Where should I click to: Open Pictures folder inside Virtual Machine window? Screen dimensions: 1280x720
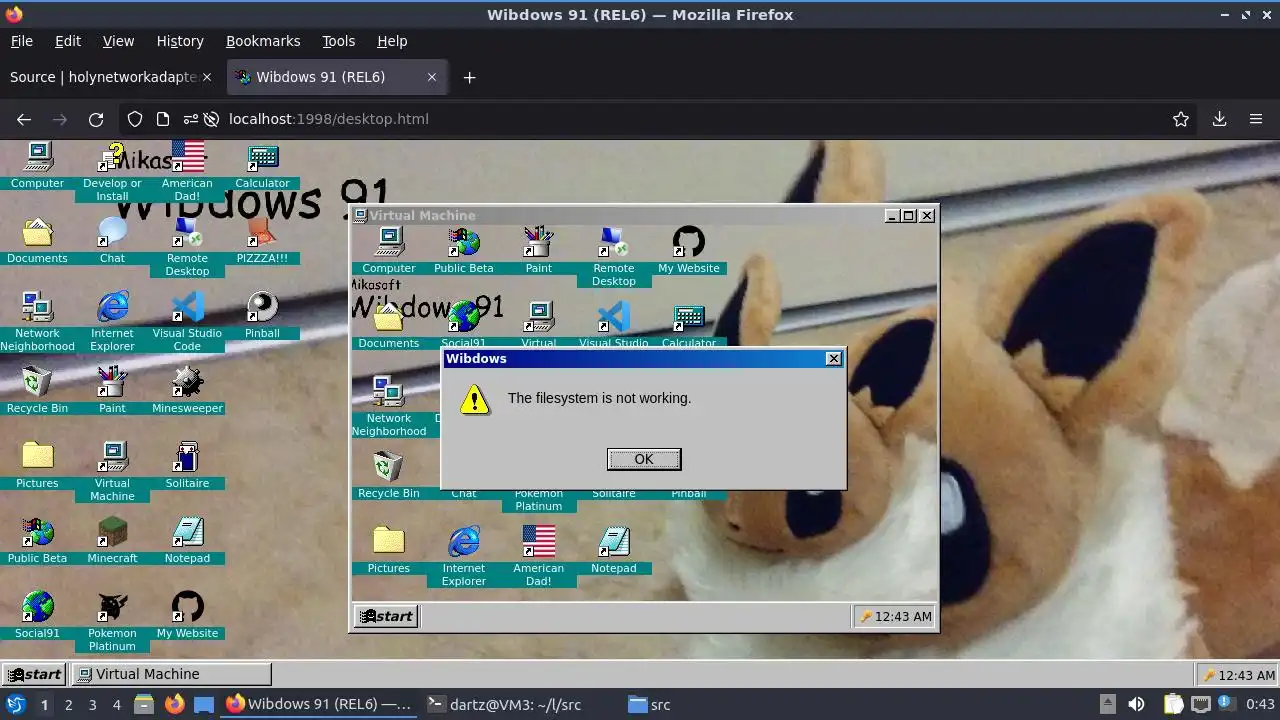point(388,550)
